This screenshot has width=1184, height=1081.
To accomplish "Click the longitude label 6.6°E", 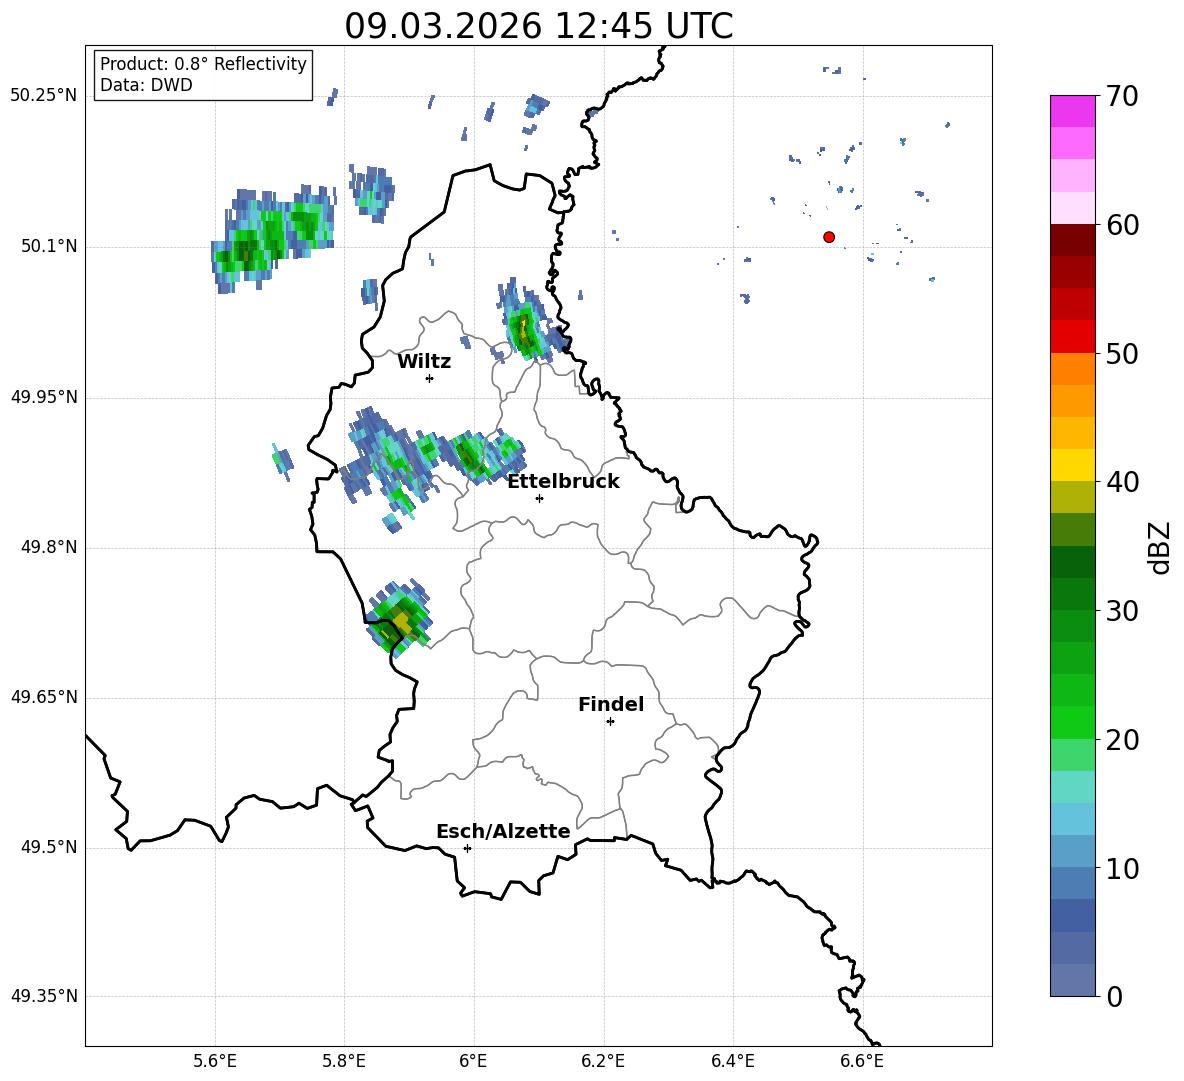I will 862,1061.
